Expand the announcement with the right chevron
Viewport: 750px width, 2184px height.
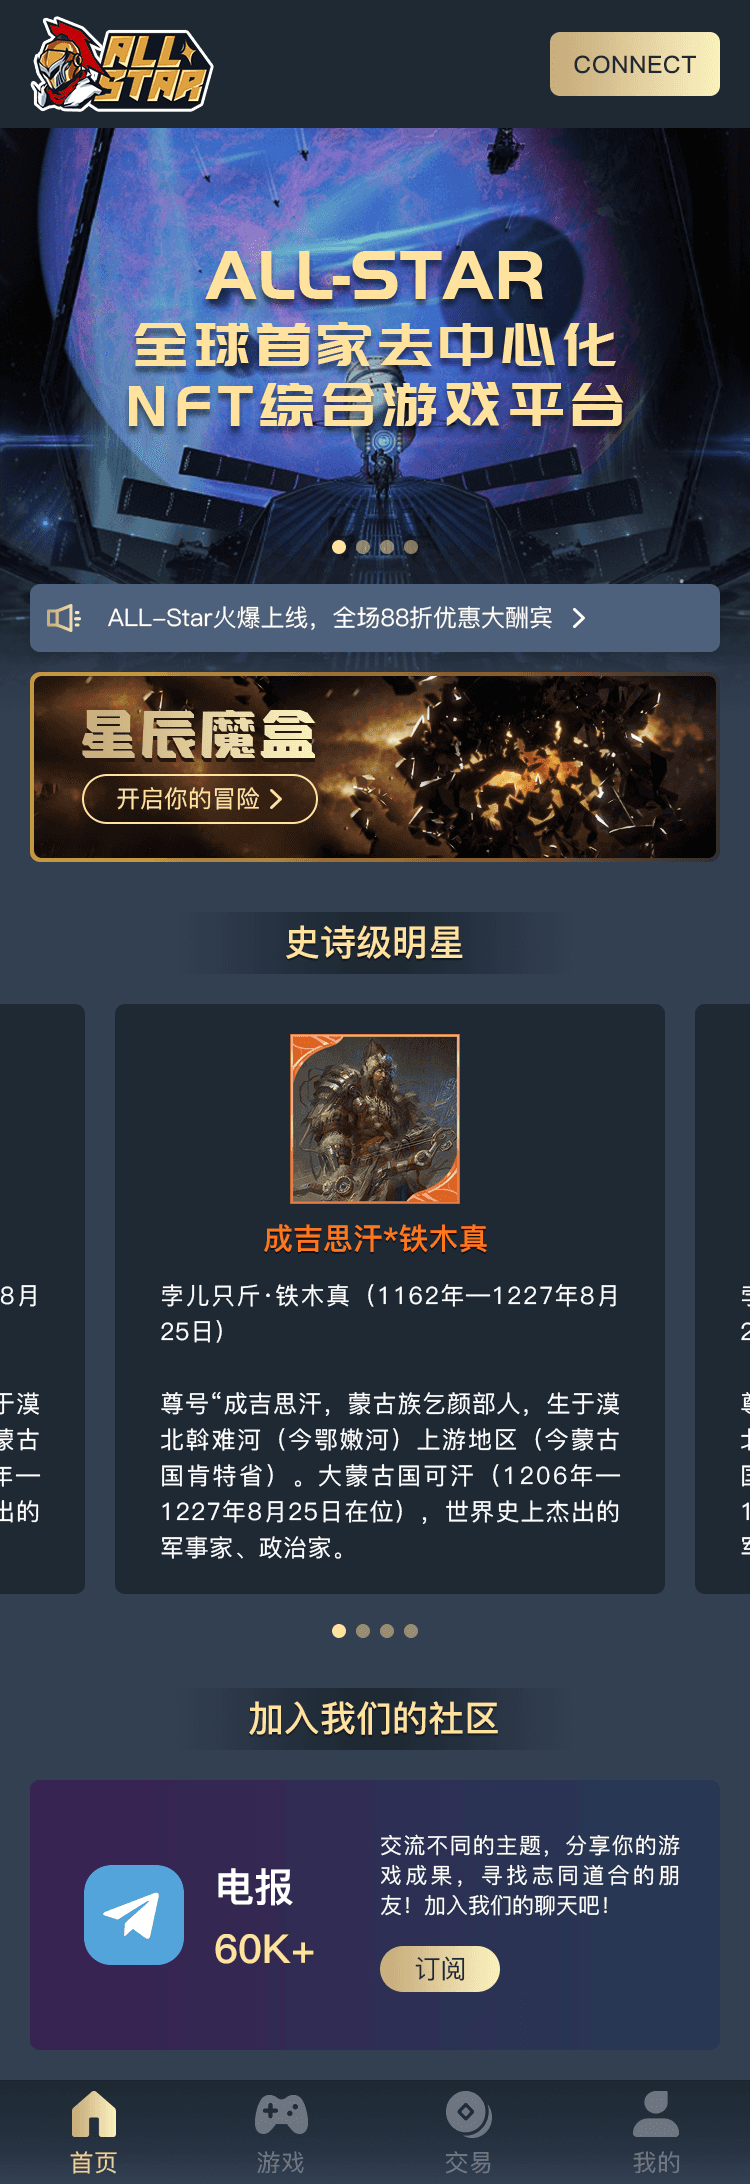[579, 618]
